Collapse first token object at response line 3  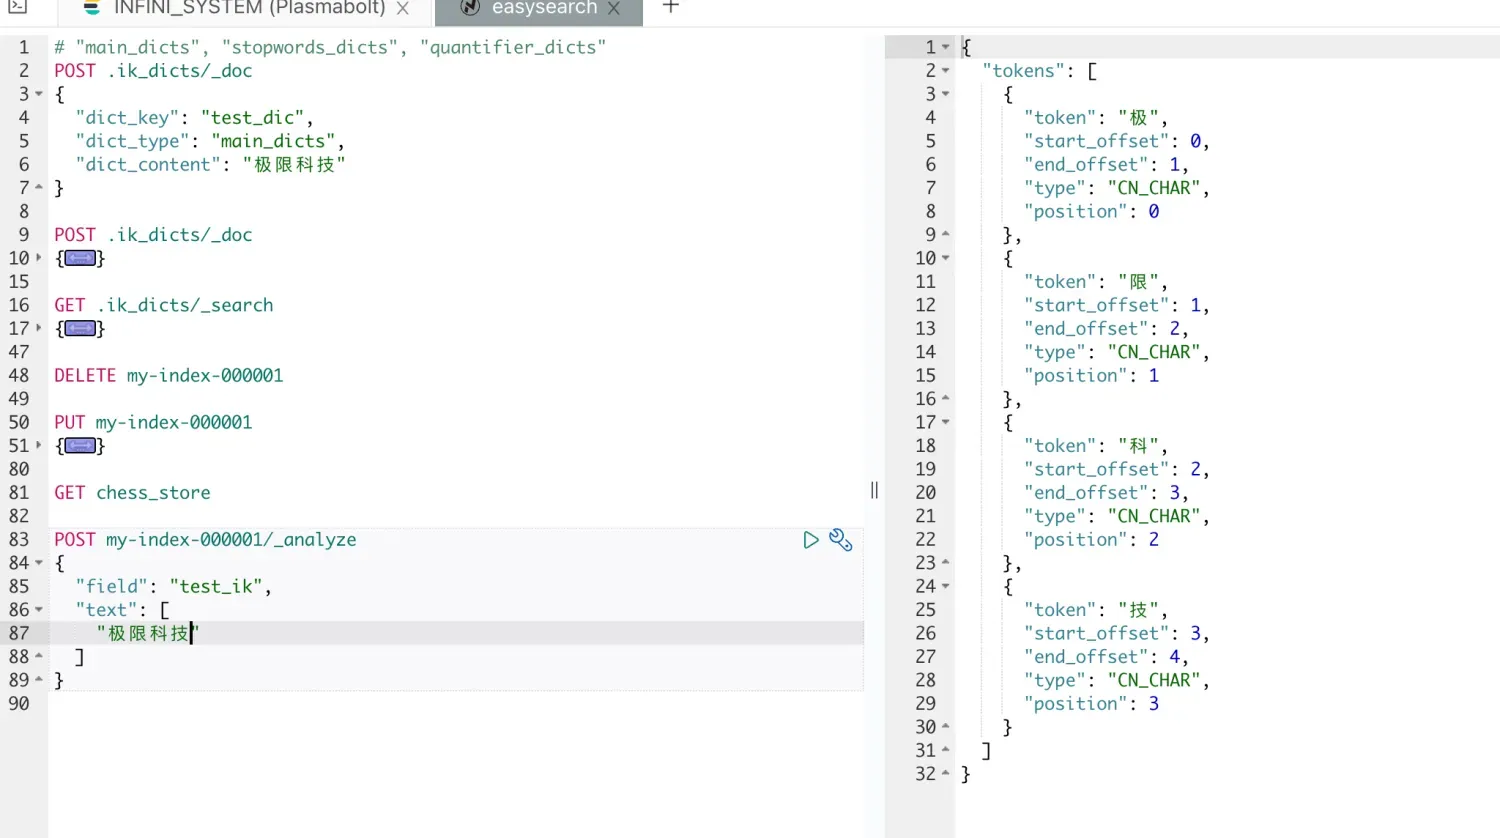946,94
